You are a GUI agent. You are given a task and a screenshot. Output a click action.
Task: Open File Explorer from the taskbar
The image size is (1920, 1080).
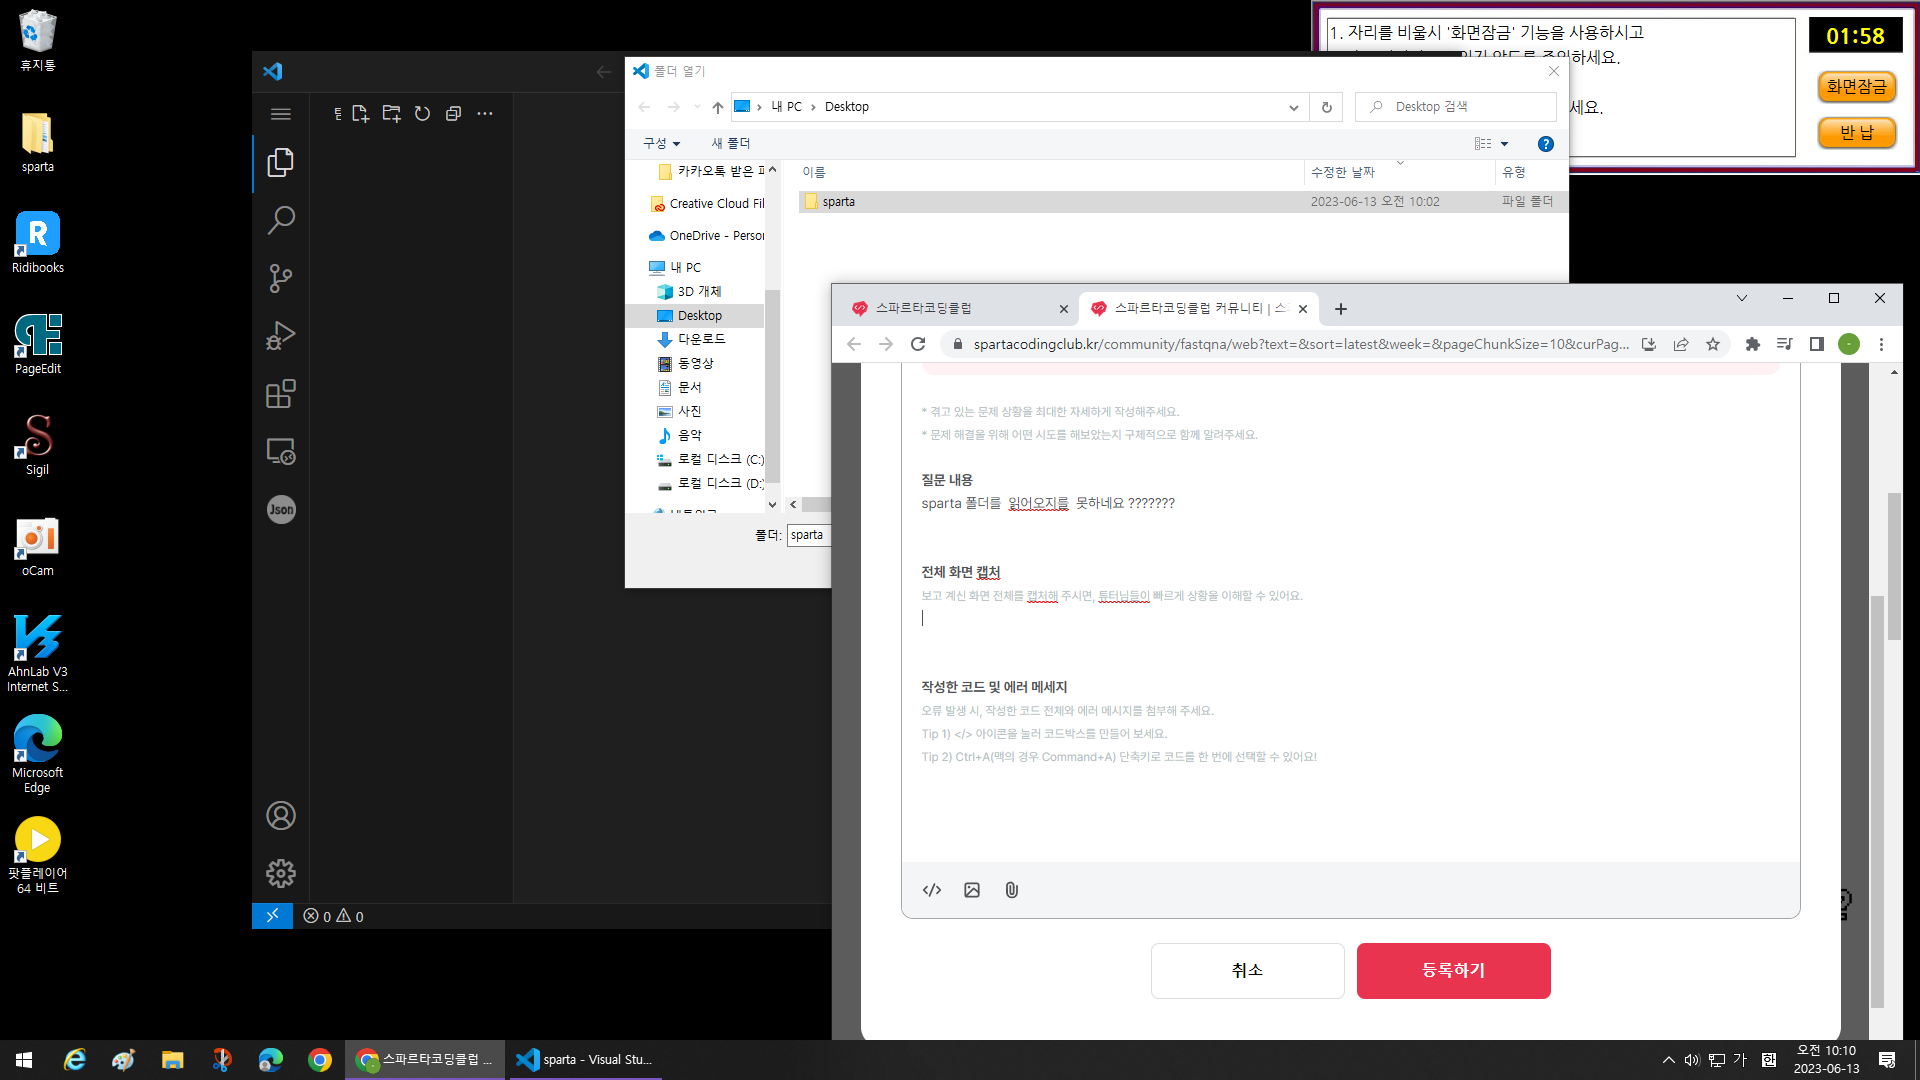pos(173,1060)
